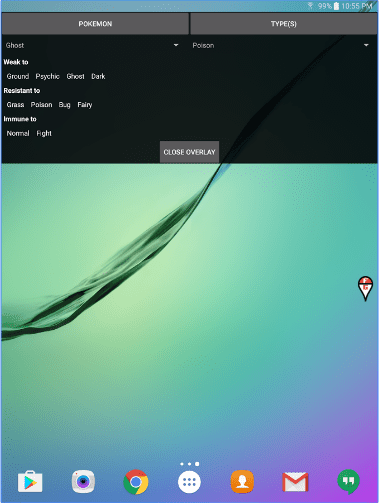Select the Ground weakness label
The image size is (379, 503).
(x=18, y=76)
